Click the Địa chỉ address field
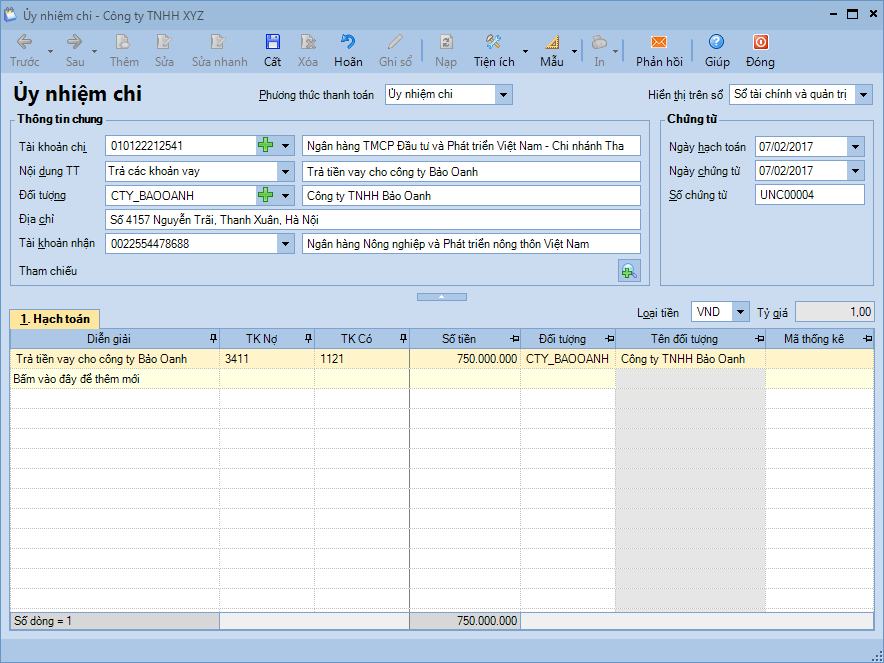This screenshot has height=663, width=884. pyautogui.click(x=373, y=220)
